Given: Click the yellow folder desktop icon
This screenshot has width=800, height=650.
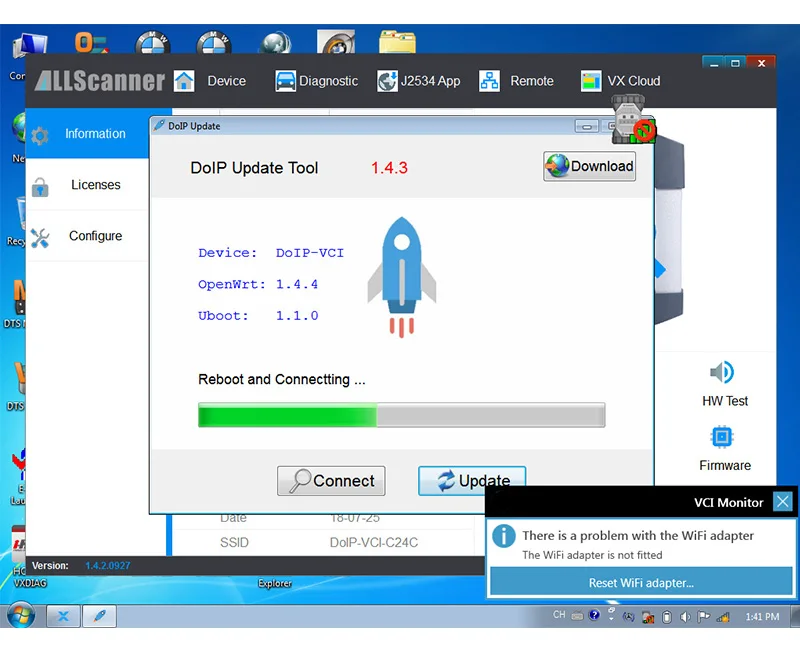Looking at the screenshot, I should click(x=397, y=42).
